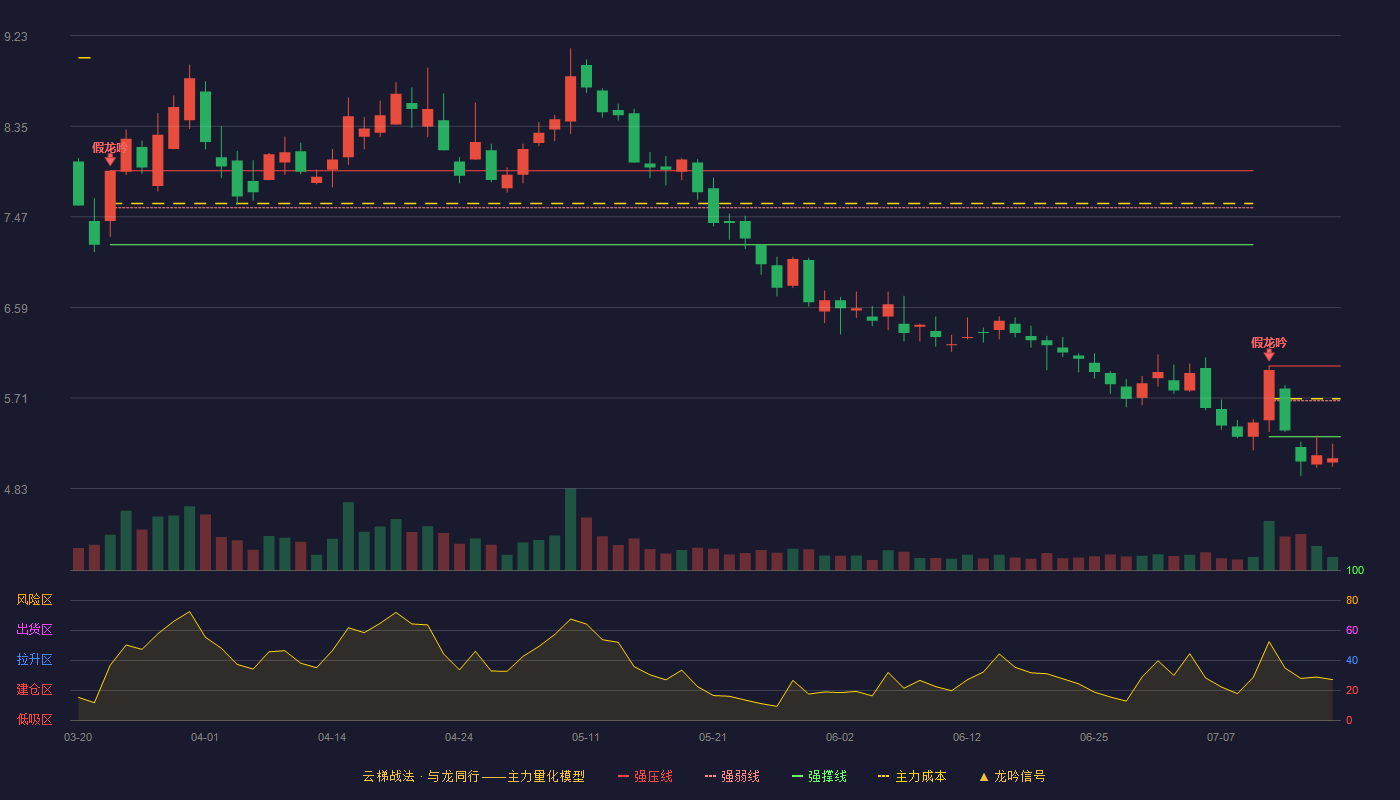Click the 05-21 date label
The height and width of the screenshot is (800, 1400).
[713, 737]
